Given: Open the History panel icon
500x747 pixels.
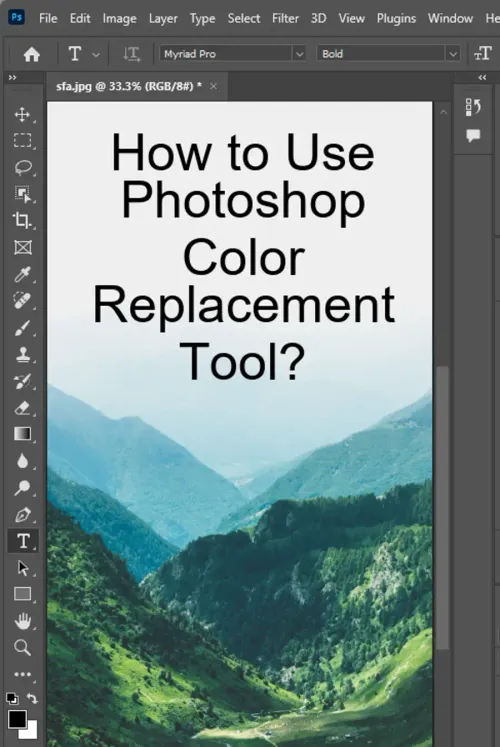Looking at the screenshot, I should tap(473, 108).
